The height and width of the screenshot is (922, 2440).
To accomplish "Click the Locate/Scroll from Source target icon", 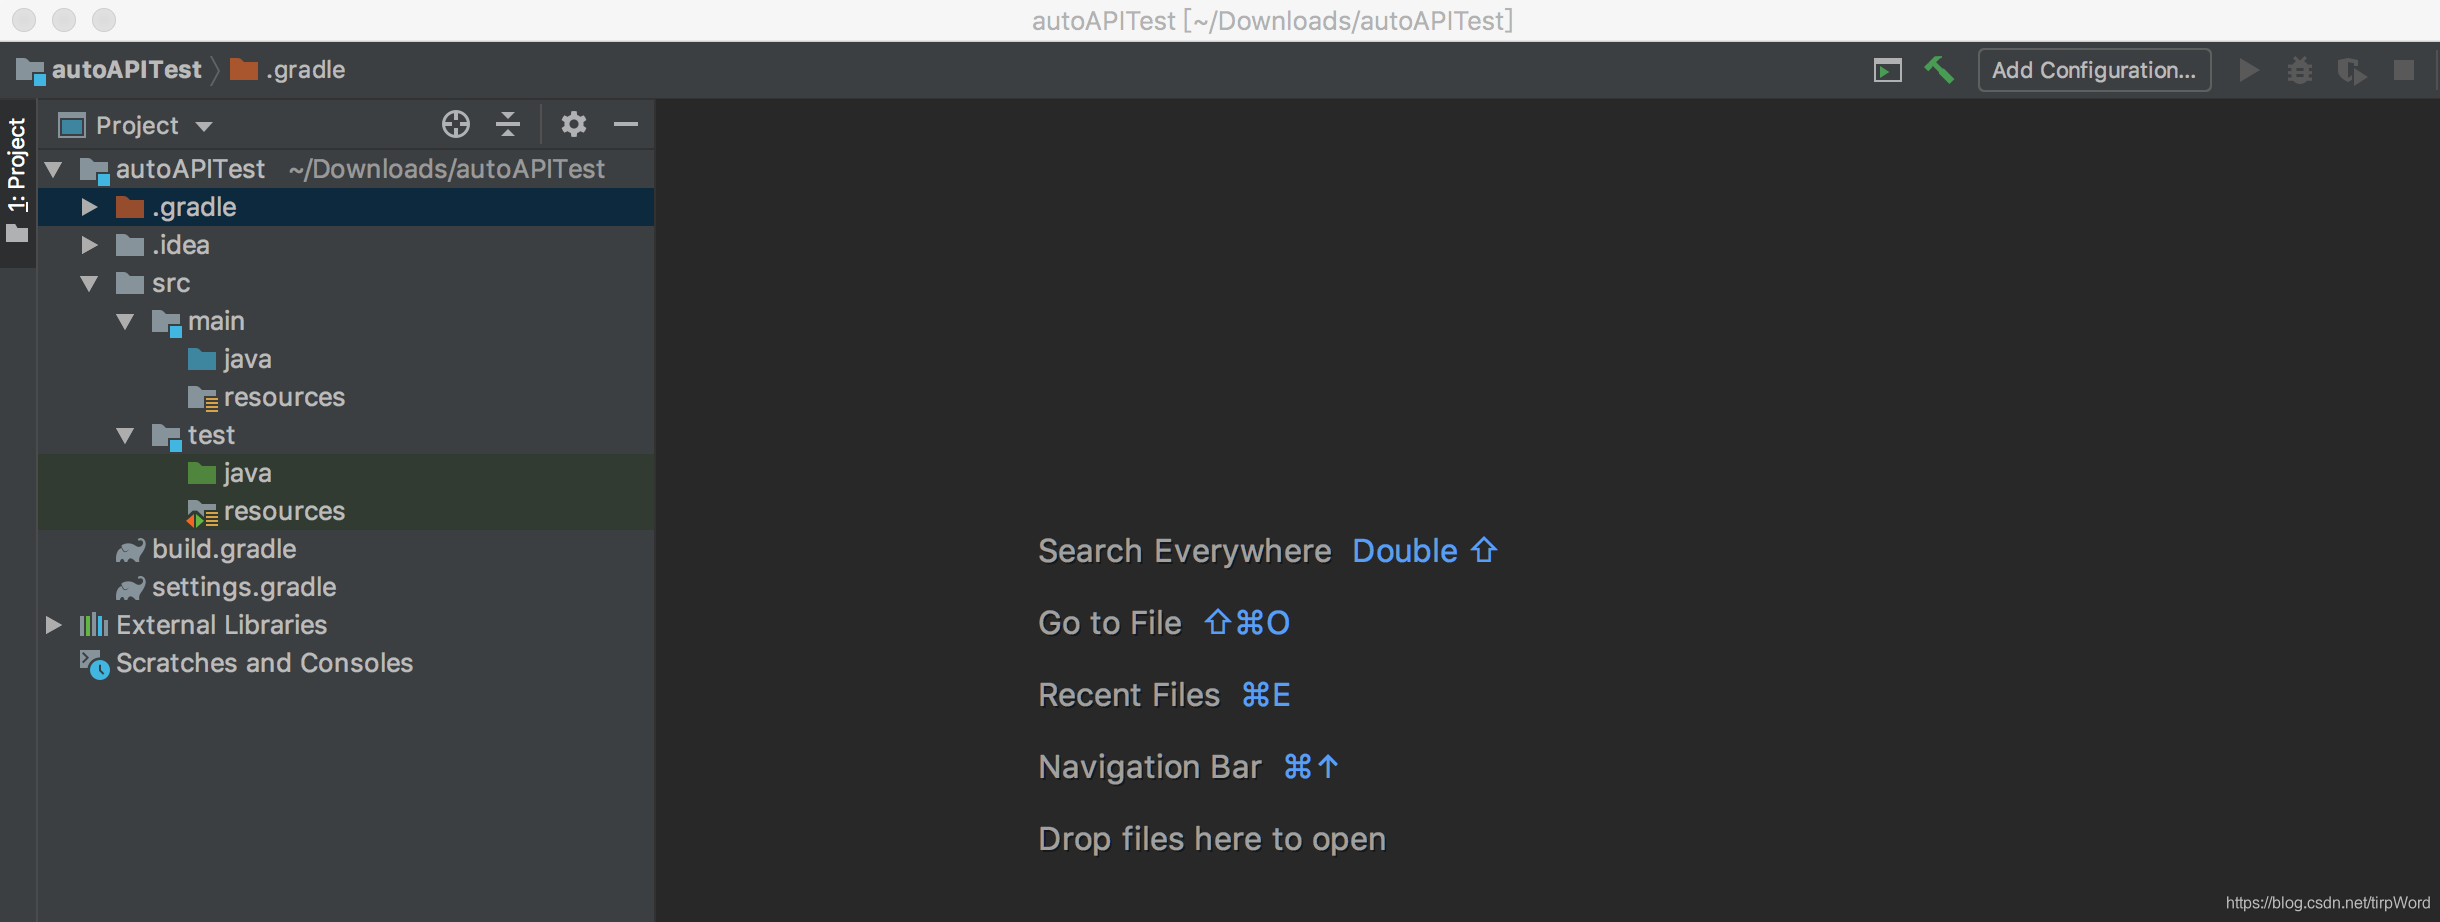I will click(x=456, y=124).
